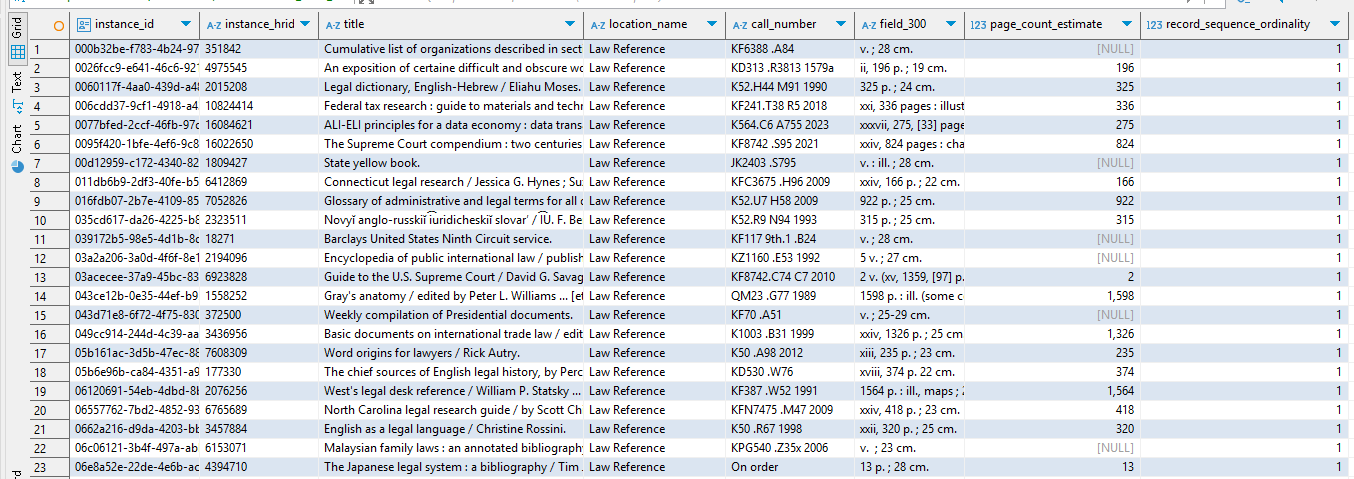Open the title column filter arrow
The image size is (1354, 479).
click(x=570, y=24)
